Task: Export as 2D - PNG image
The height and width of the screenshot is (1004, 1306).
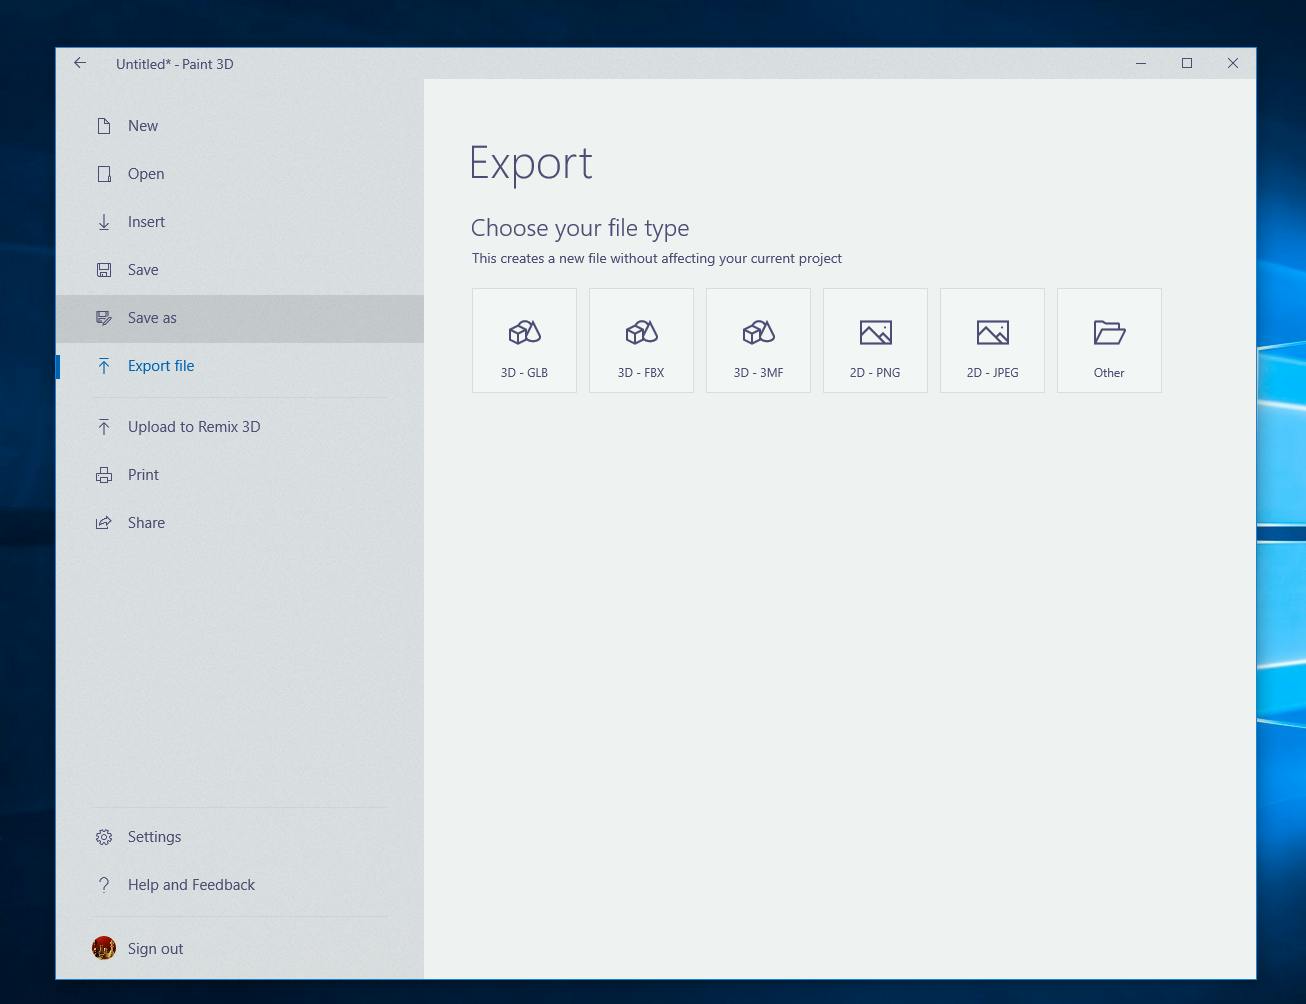Action: [875, 341]
